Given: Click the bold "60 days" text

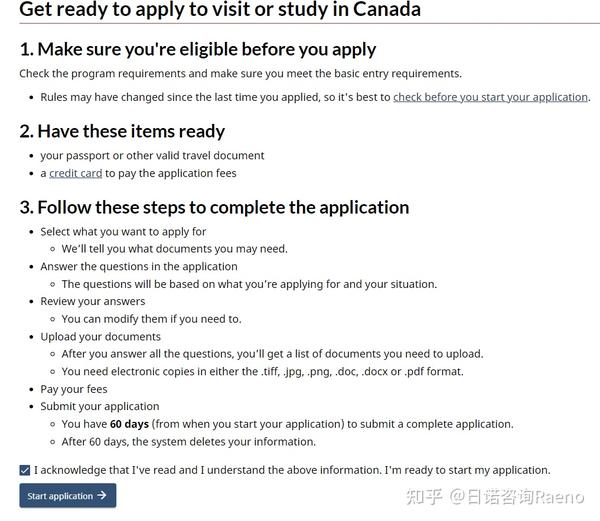Looking at the screenshot, I should [x=129, y=424].
